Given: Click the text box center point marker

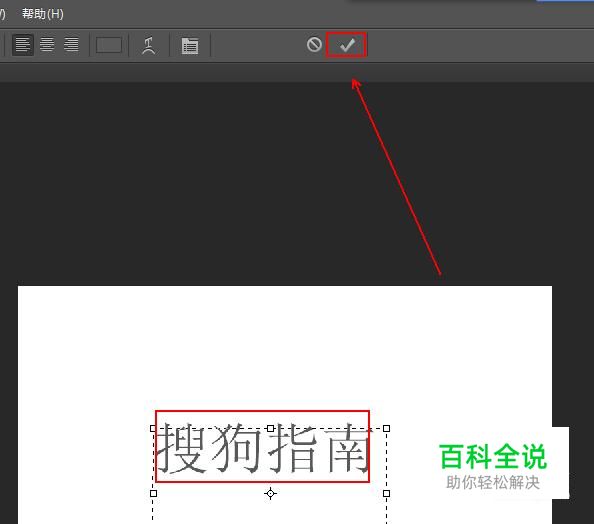Looking at the screenshot, I should click(270, 493).
